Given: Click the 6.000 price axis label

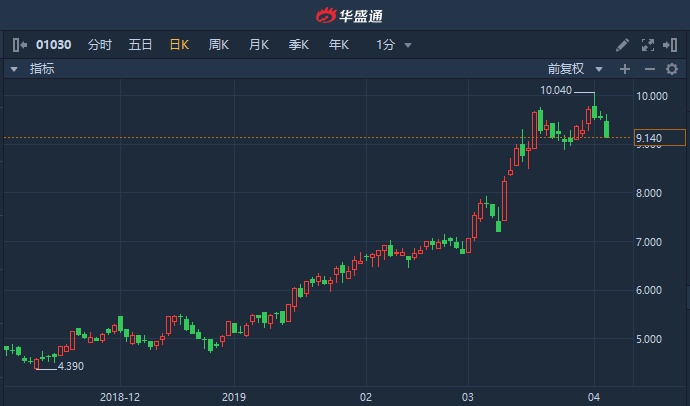Looking at the screenshot, I should (649, 290).
